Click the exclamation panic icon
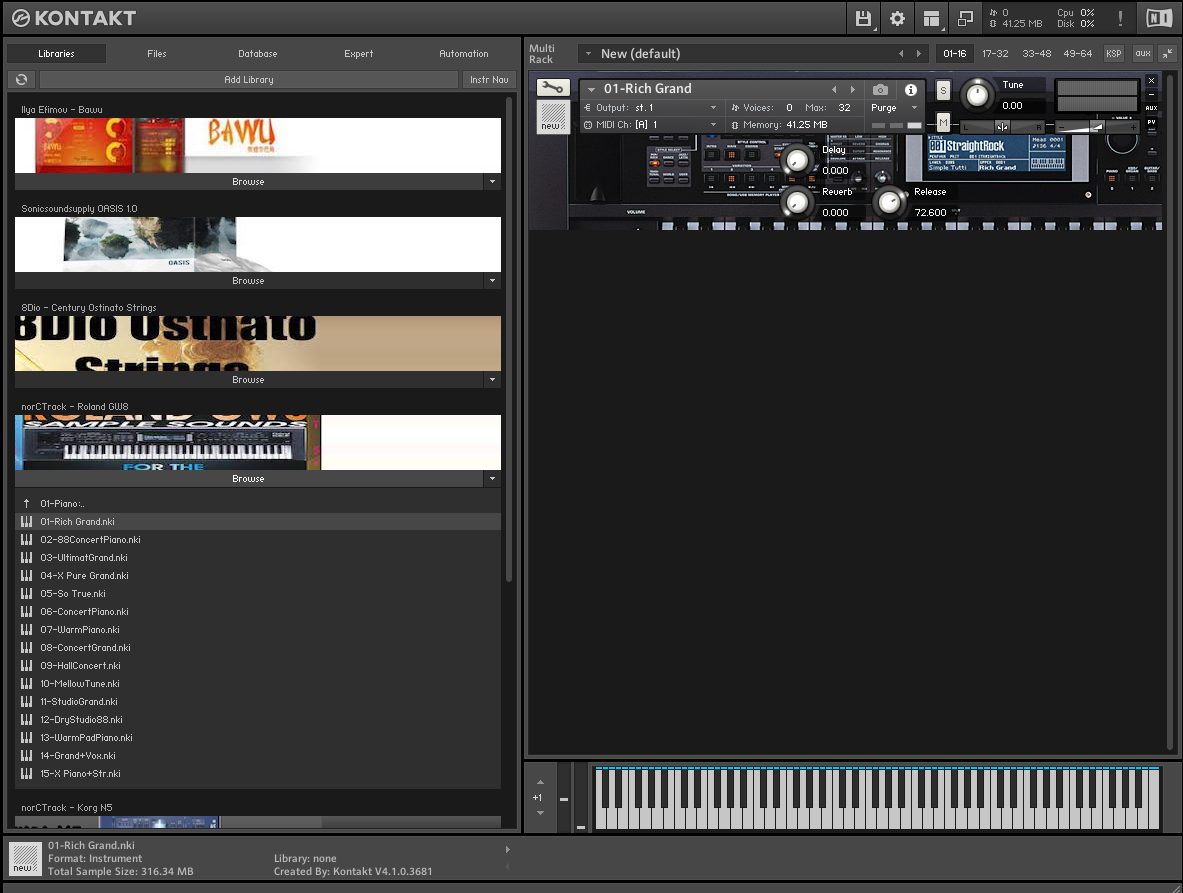 [x=1120, y=19]
